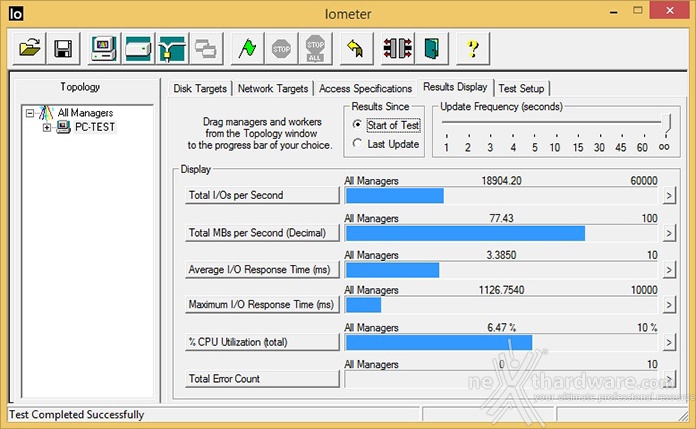696x429 pixels.
Task: Click the 1126.7540 maximum response value
Action: click(x=501, y=290)
